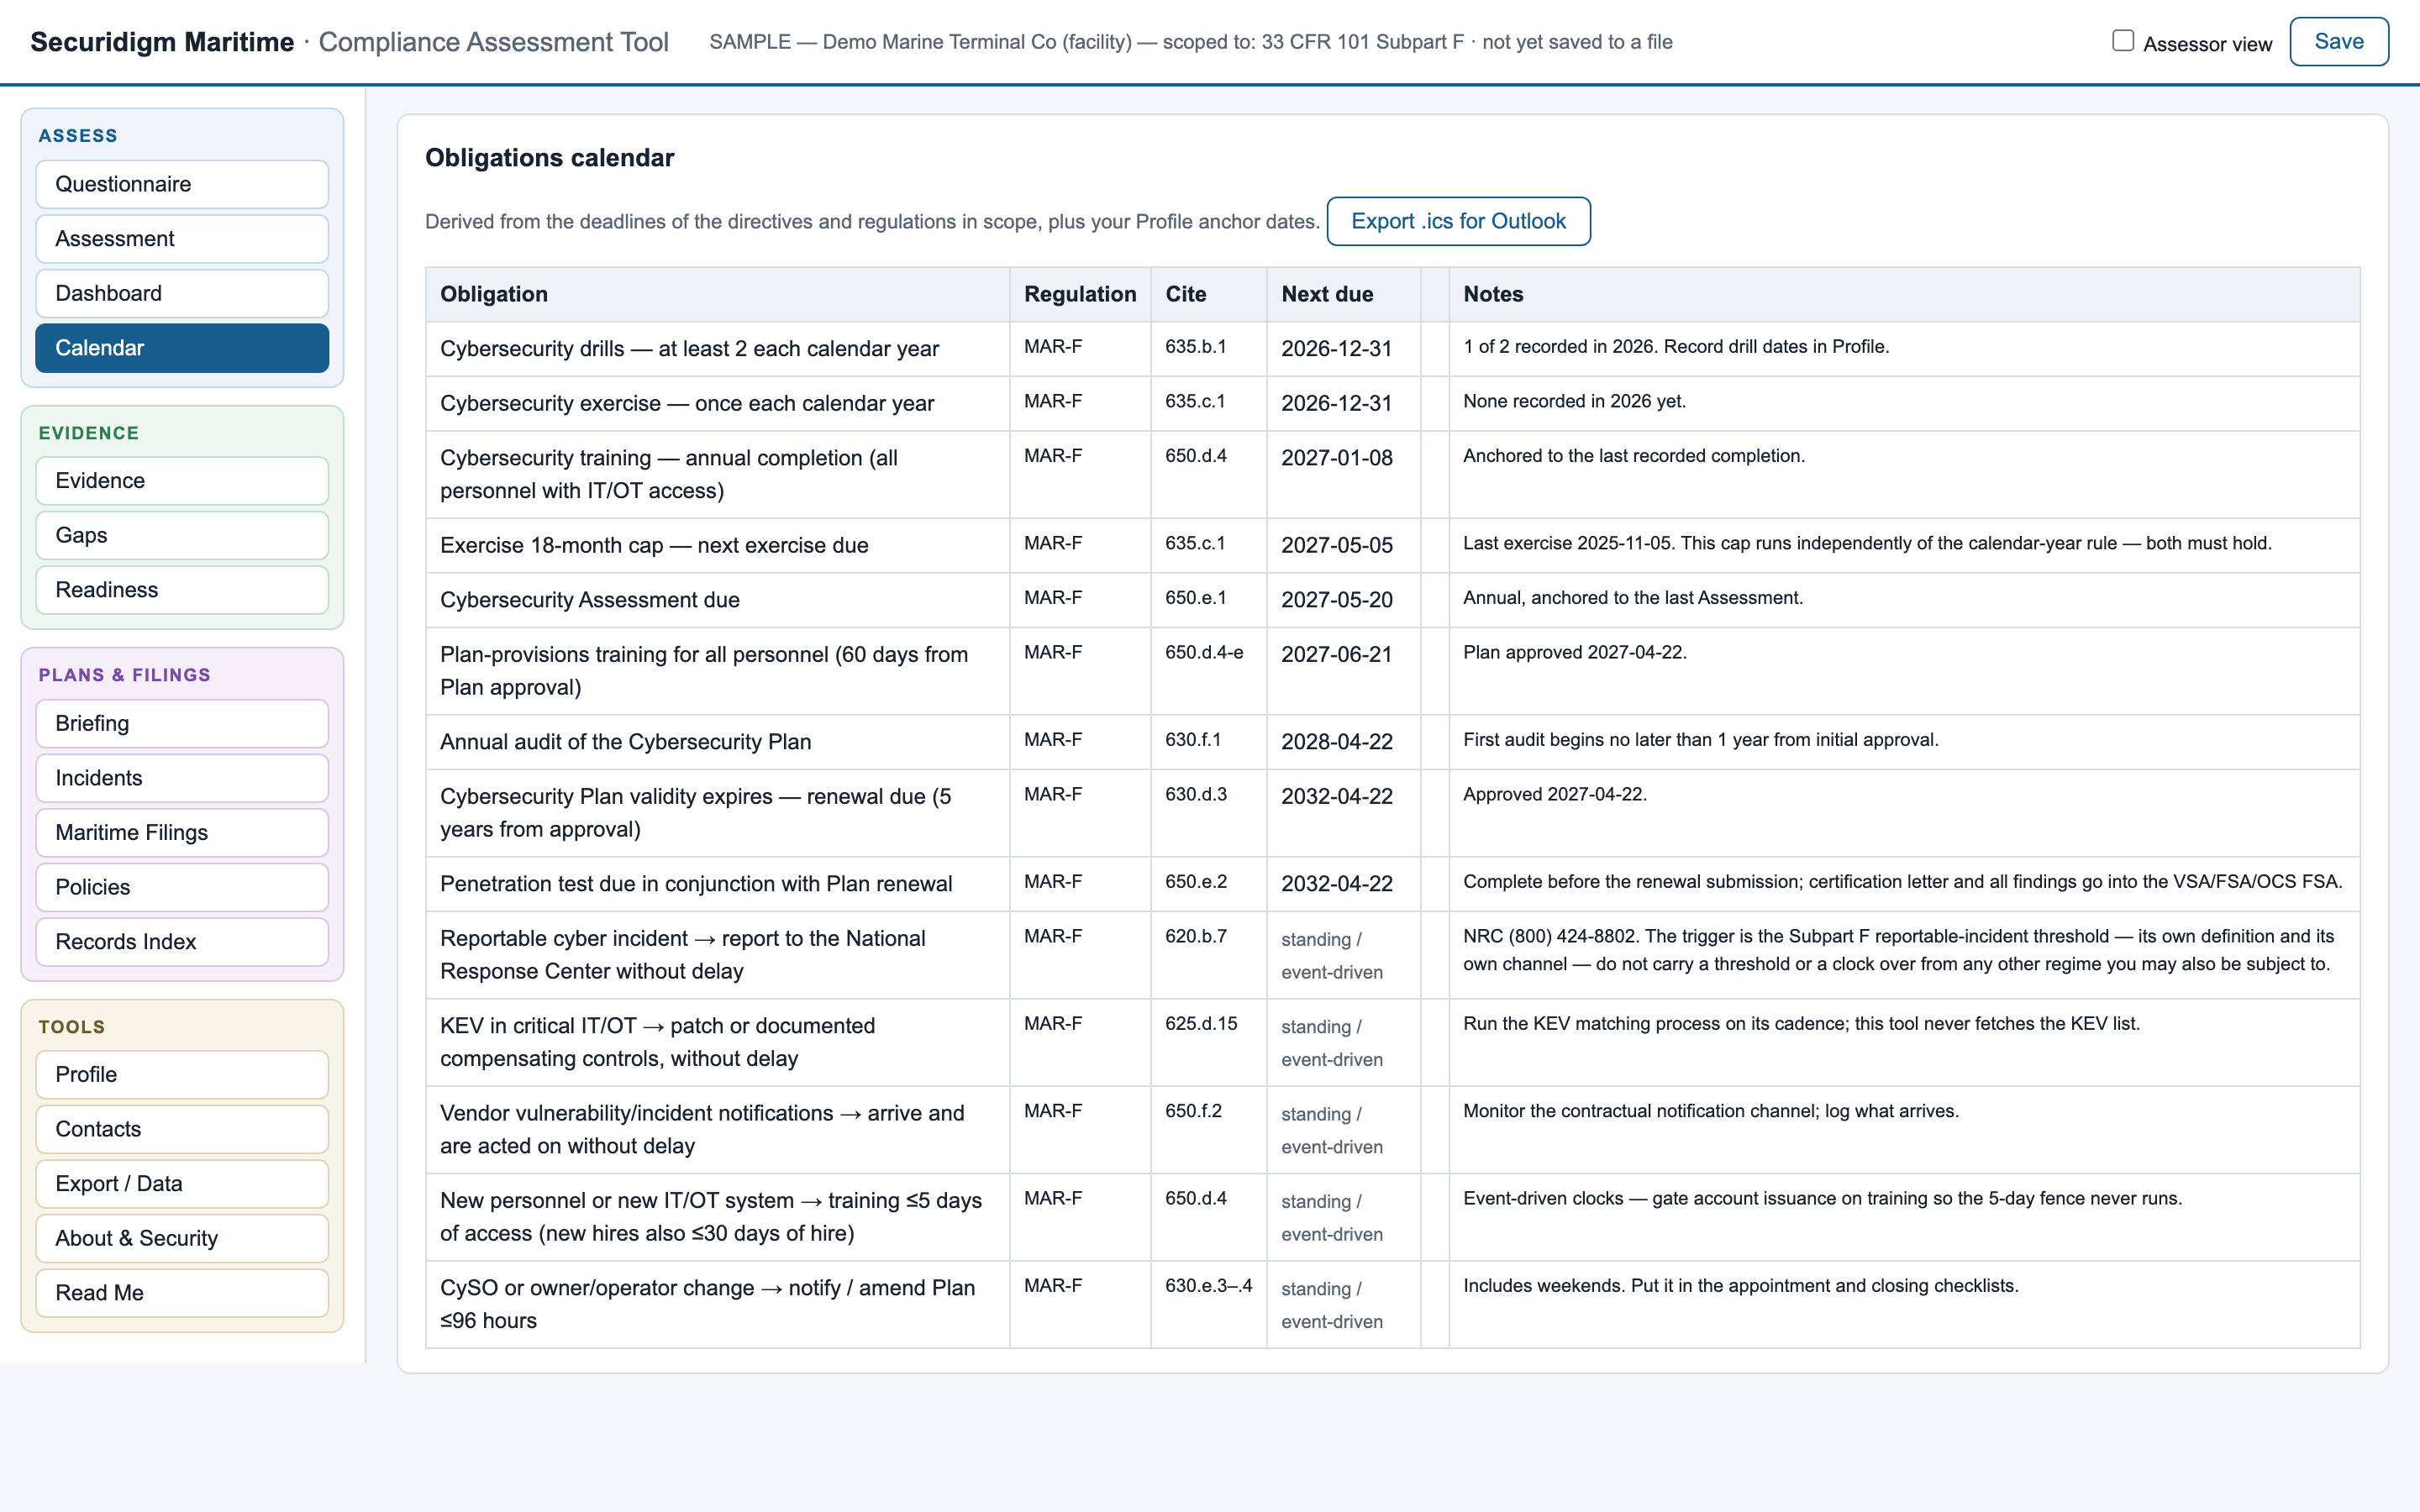Image resolution: width=2420 pixels, height=1512 pixels.
Task: Open the Briefing page
Action: pyautogui.click(x=182, y=723)
